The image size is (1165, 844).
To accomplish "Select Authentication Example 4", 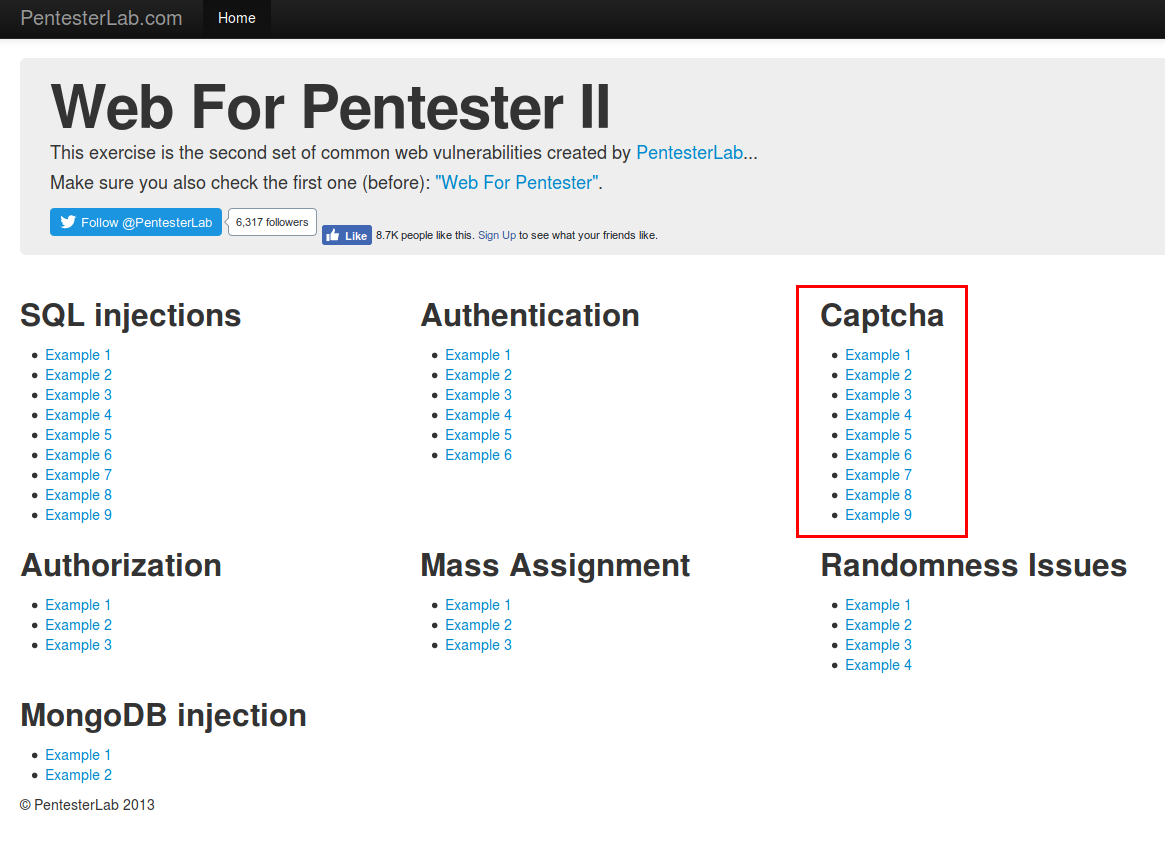I will click(x=478, y=415).
